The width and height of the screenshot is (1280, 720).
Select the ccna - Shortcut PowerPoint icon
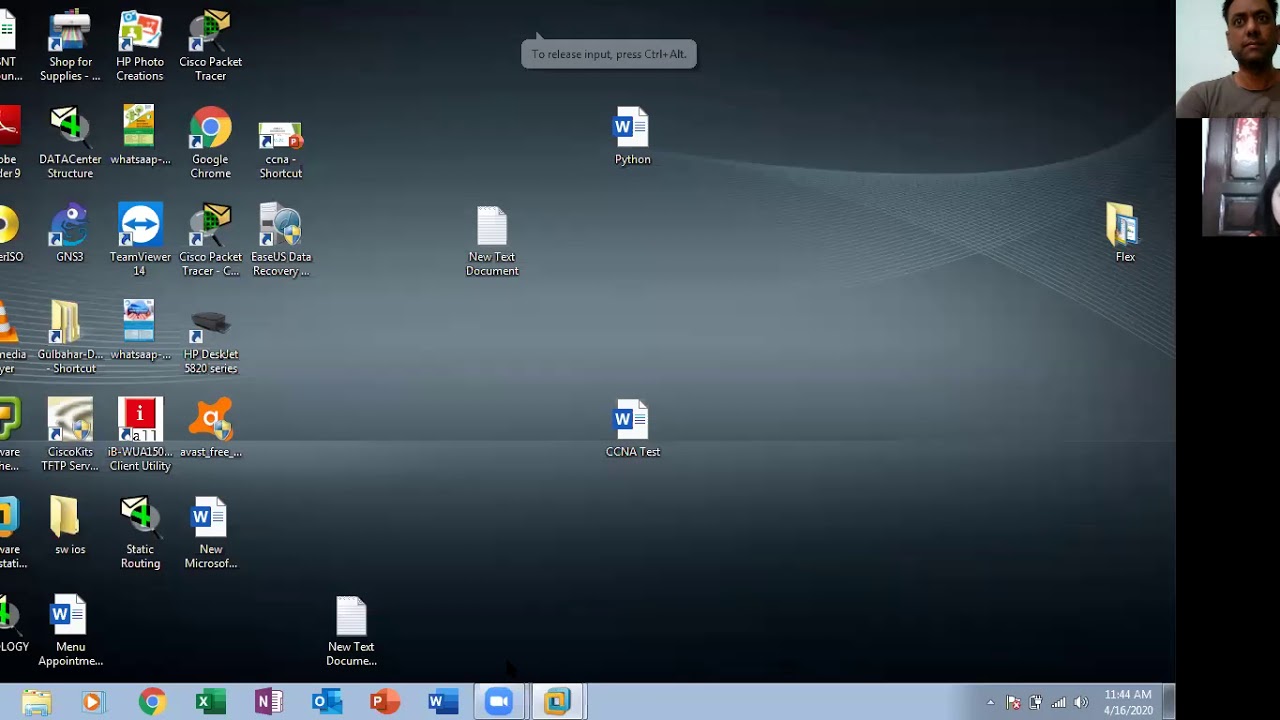tap(280, 150)
